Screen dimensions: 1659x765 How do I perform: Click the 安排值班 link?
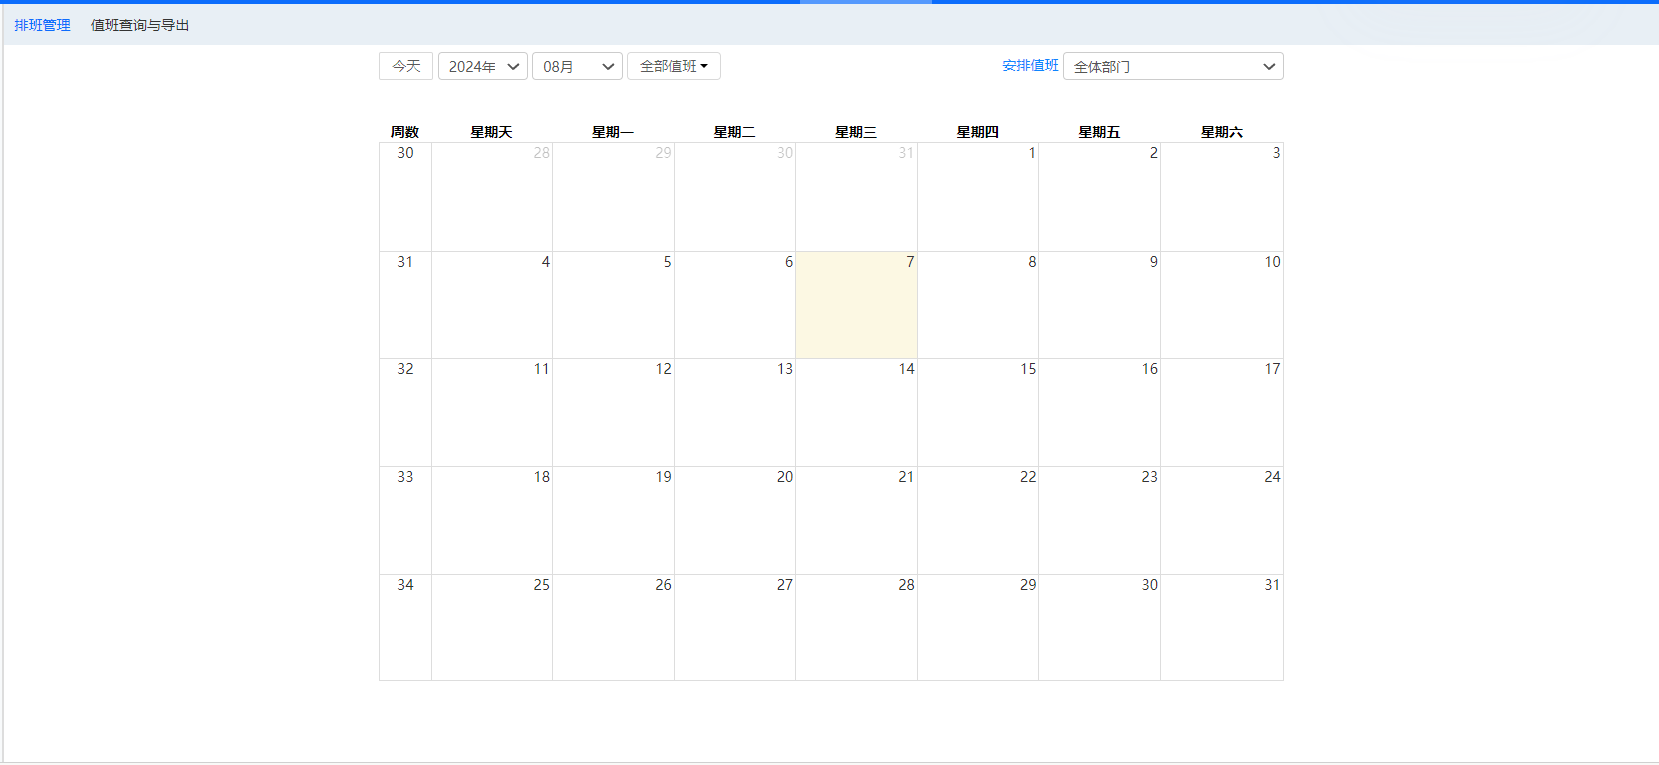tap(1030, 65)
